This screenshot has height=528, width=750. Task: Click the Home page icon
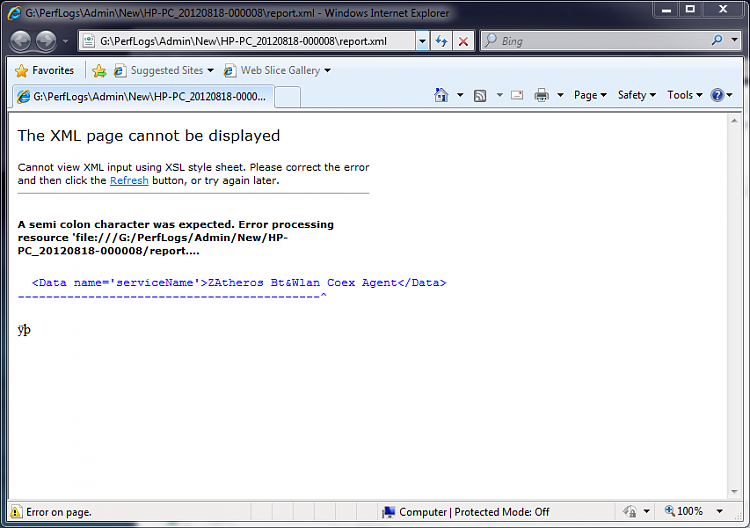click(441, 95)
